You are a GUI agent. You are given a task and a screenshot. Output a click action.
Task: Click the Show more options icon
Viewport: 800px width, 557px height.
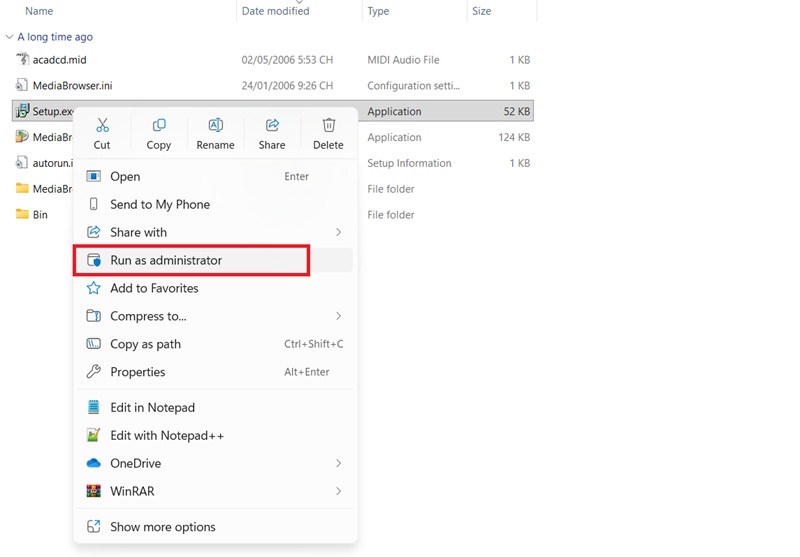(x=93, y=526)
